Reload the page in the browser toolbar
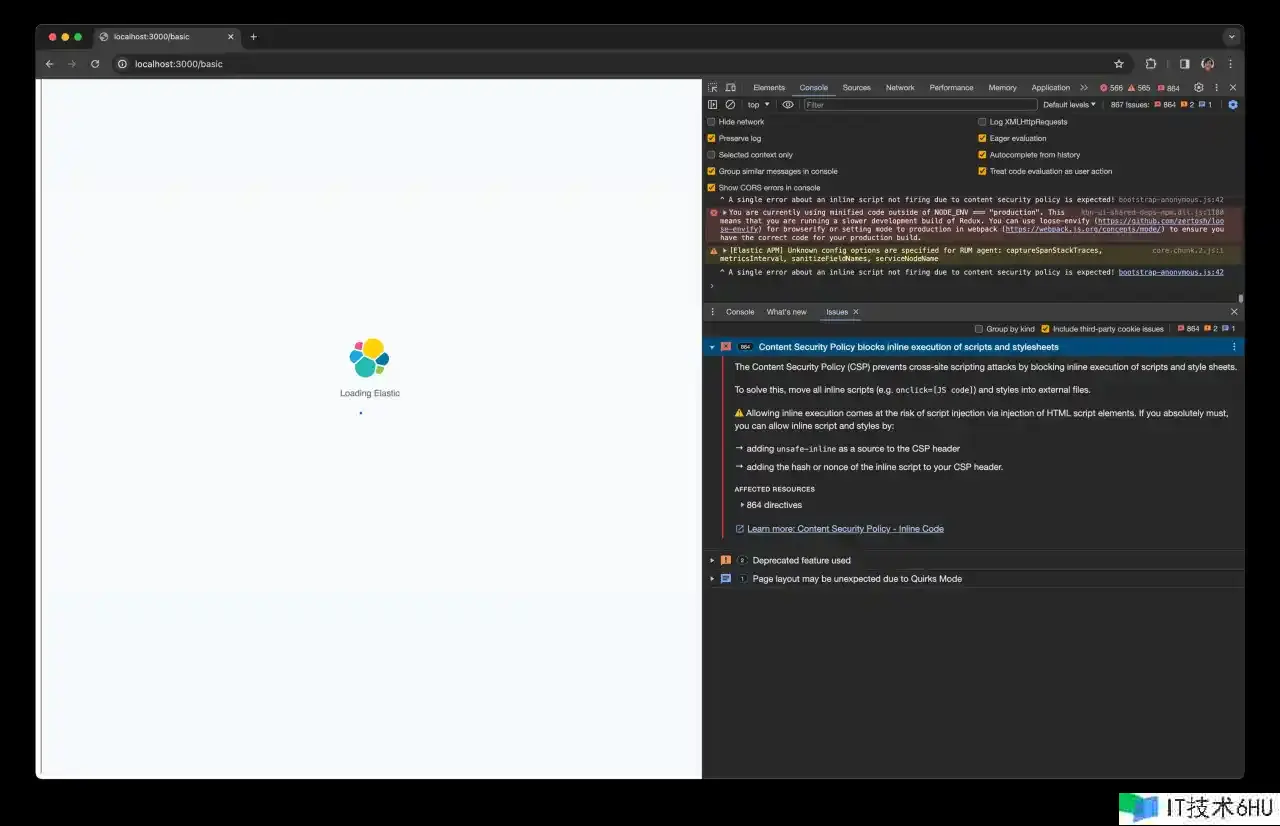The height and width of the screenshot is (826, 1280). click(x=95, y=64)
